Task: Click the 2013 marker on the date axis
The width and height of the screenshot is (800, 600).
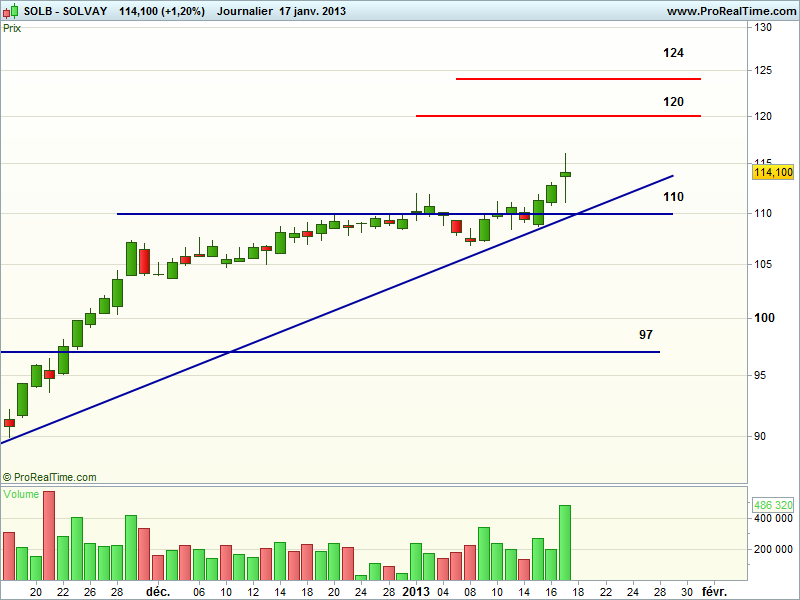Action: pos(416,591)
